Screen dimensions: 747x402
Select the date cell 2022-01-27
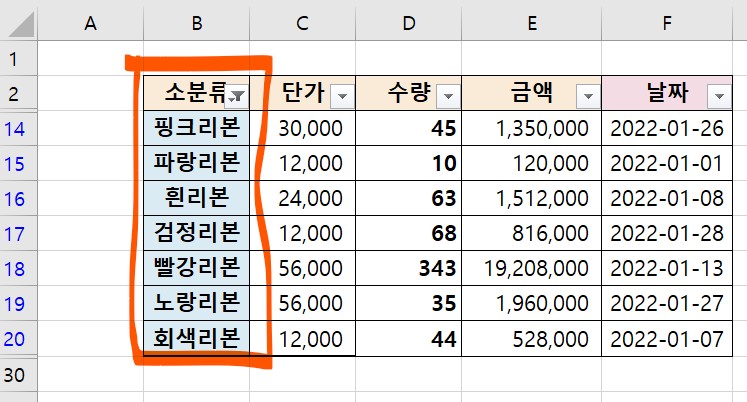point(667,303)
